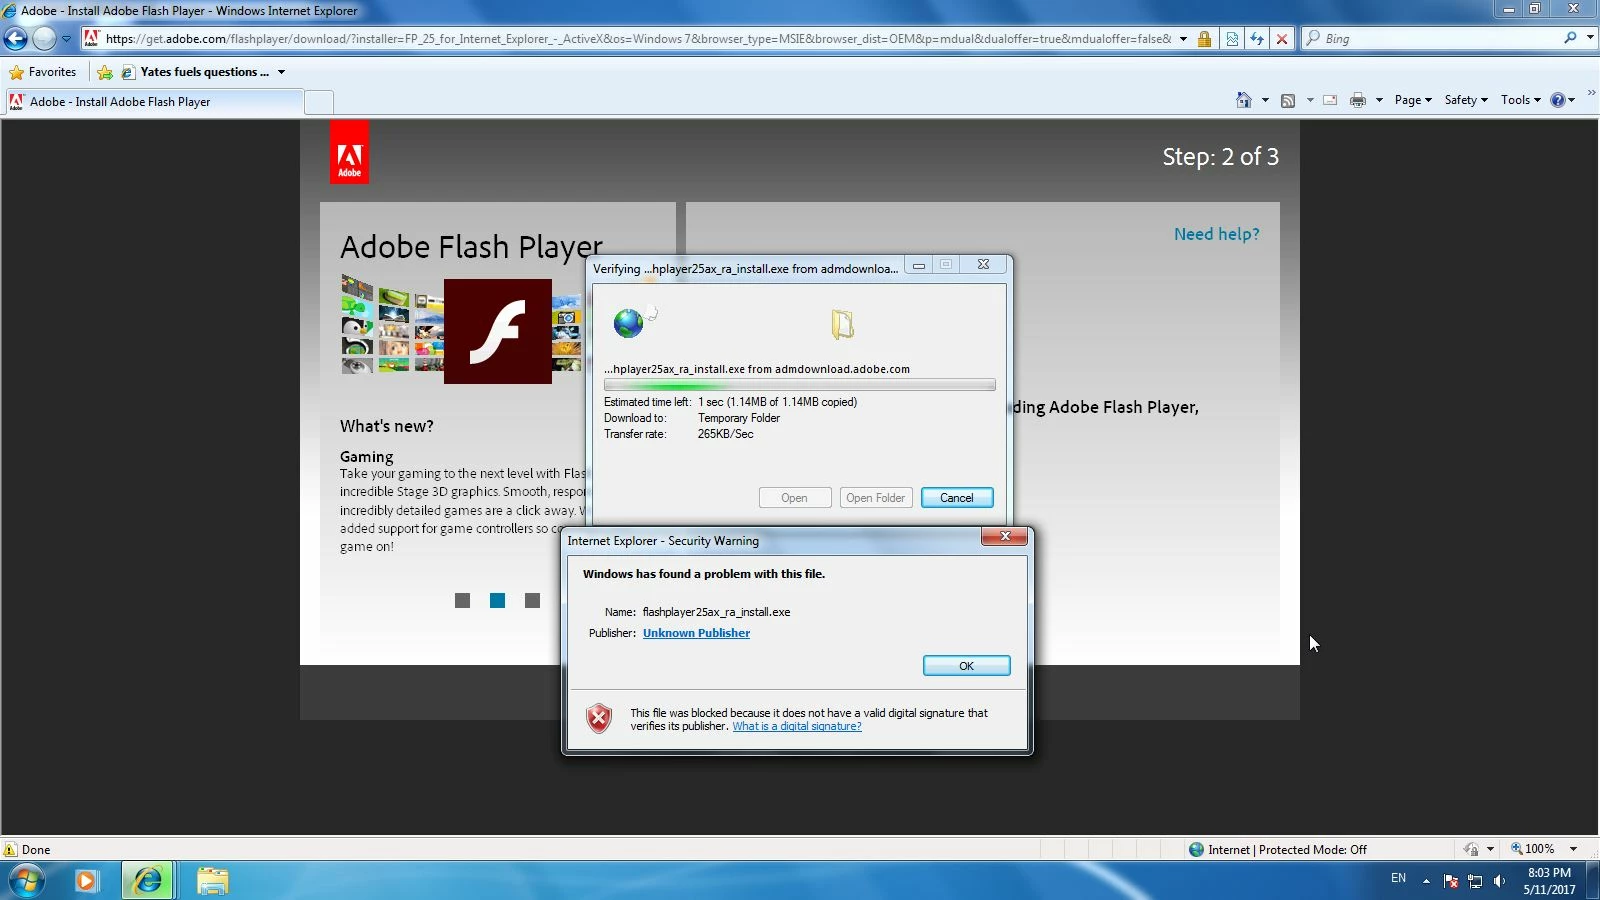Open the Windows Start menu orb
The image size is (1600, 900).
coord(27,880)
